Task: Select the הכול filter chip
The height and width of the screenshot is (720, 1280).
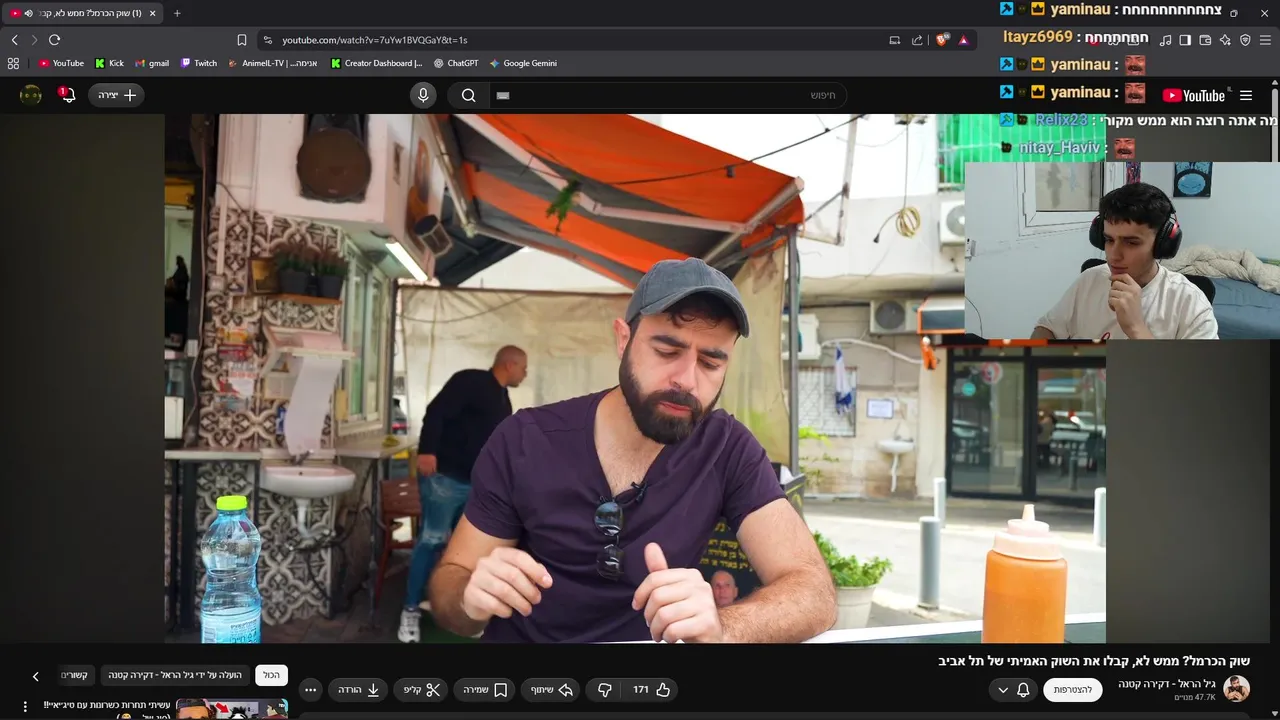Action: click(x=272, y=675)
